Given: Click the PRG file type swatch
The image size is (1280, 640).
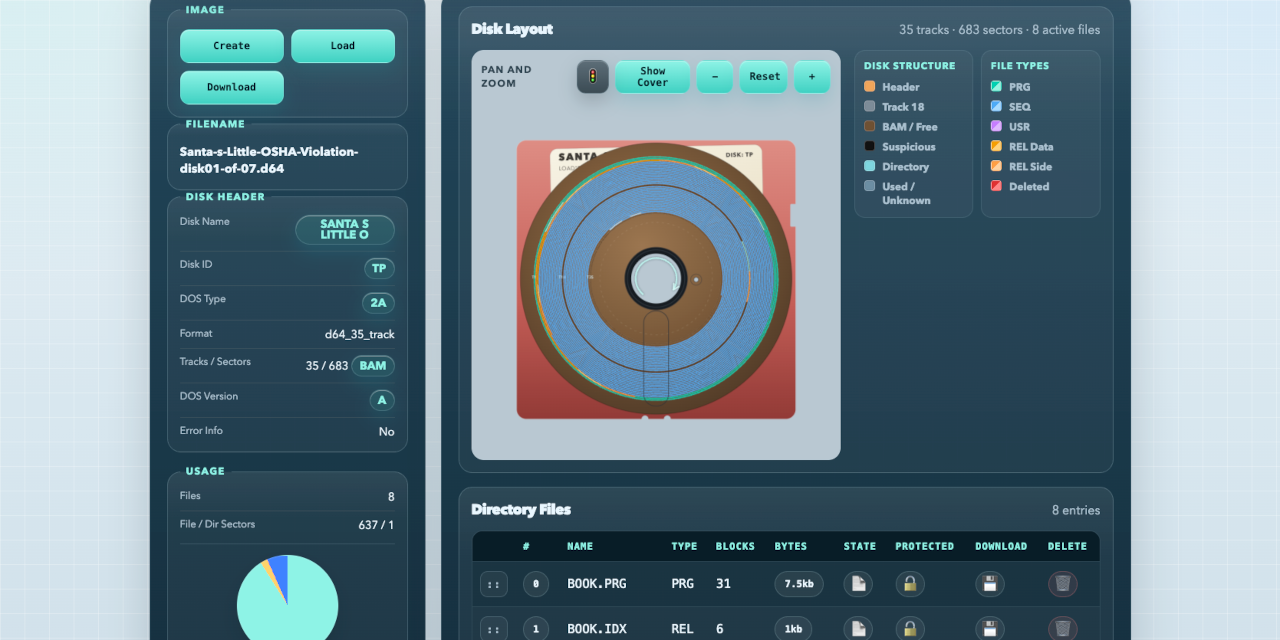Looking at the screenshot, I should (996, 87).
